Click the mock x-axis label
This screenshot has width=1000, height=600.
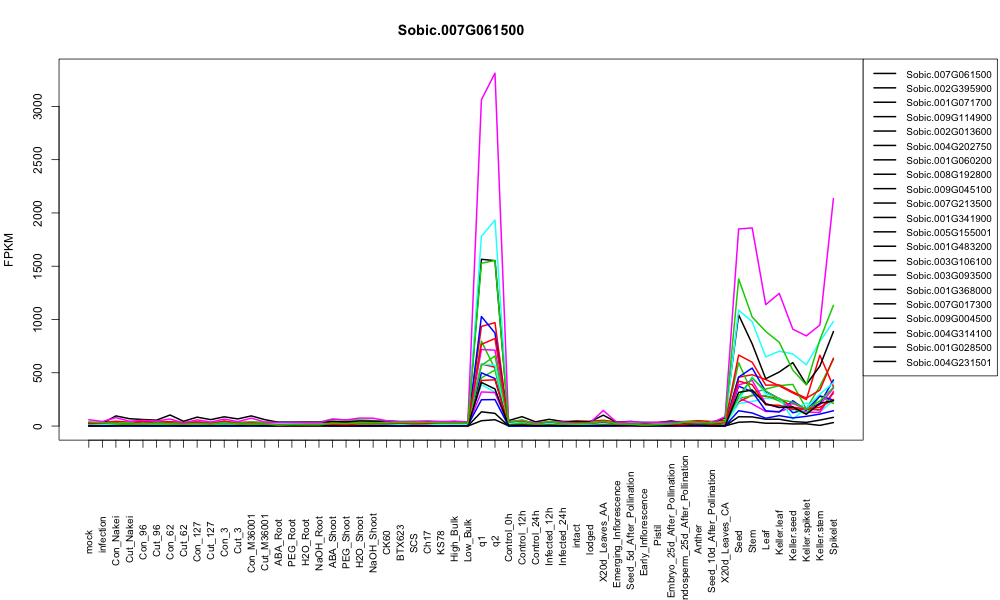tap(89, 541)
